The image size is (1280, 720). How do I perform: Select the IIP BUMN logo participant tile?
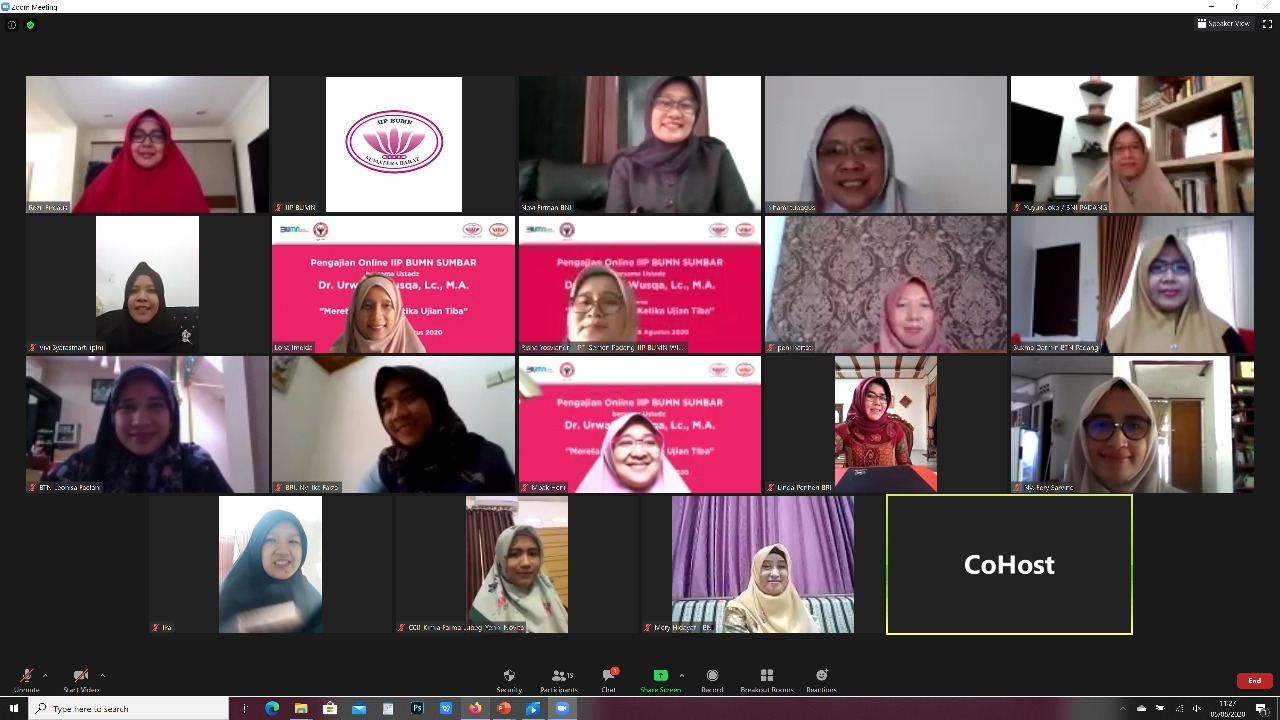coord(393,144)
